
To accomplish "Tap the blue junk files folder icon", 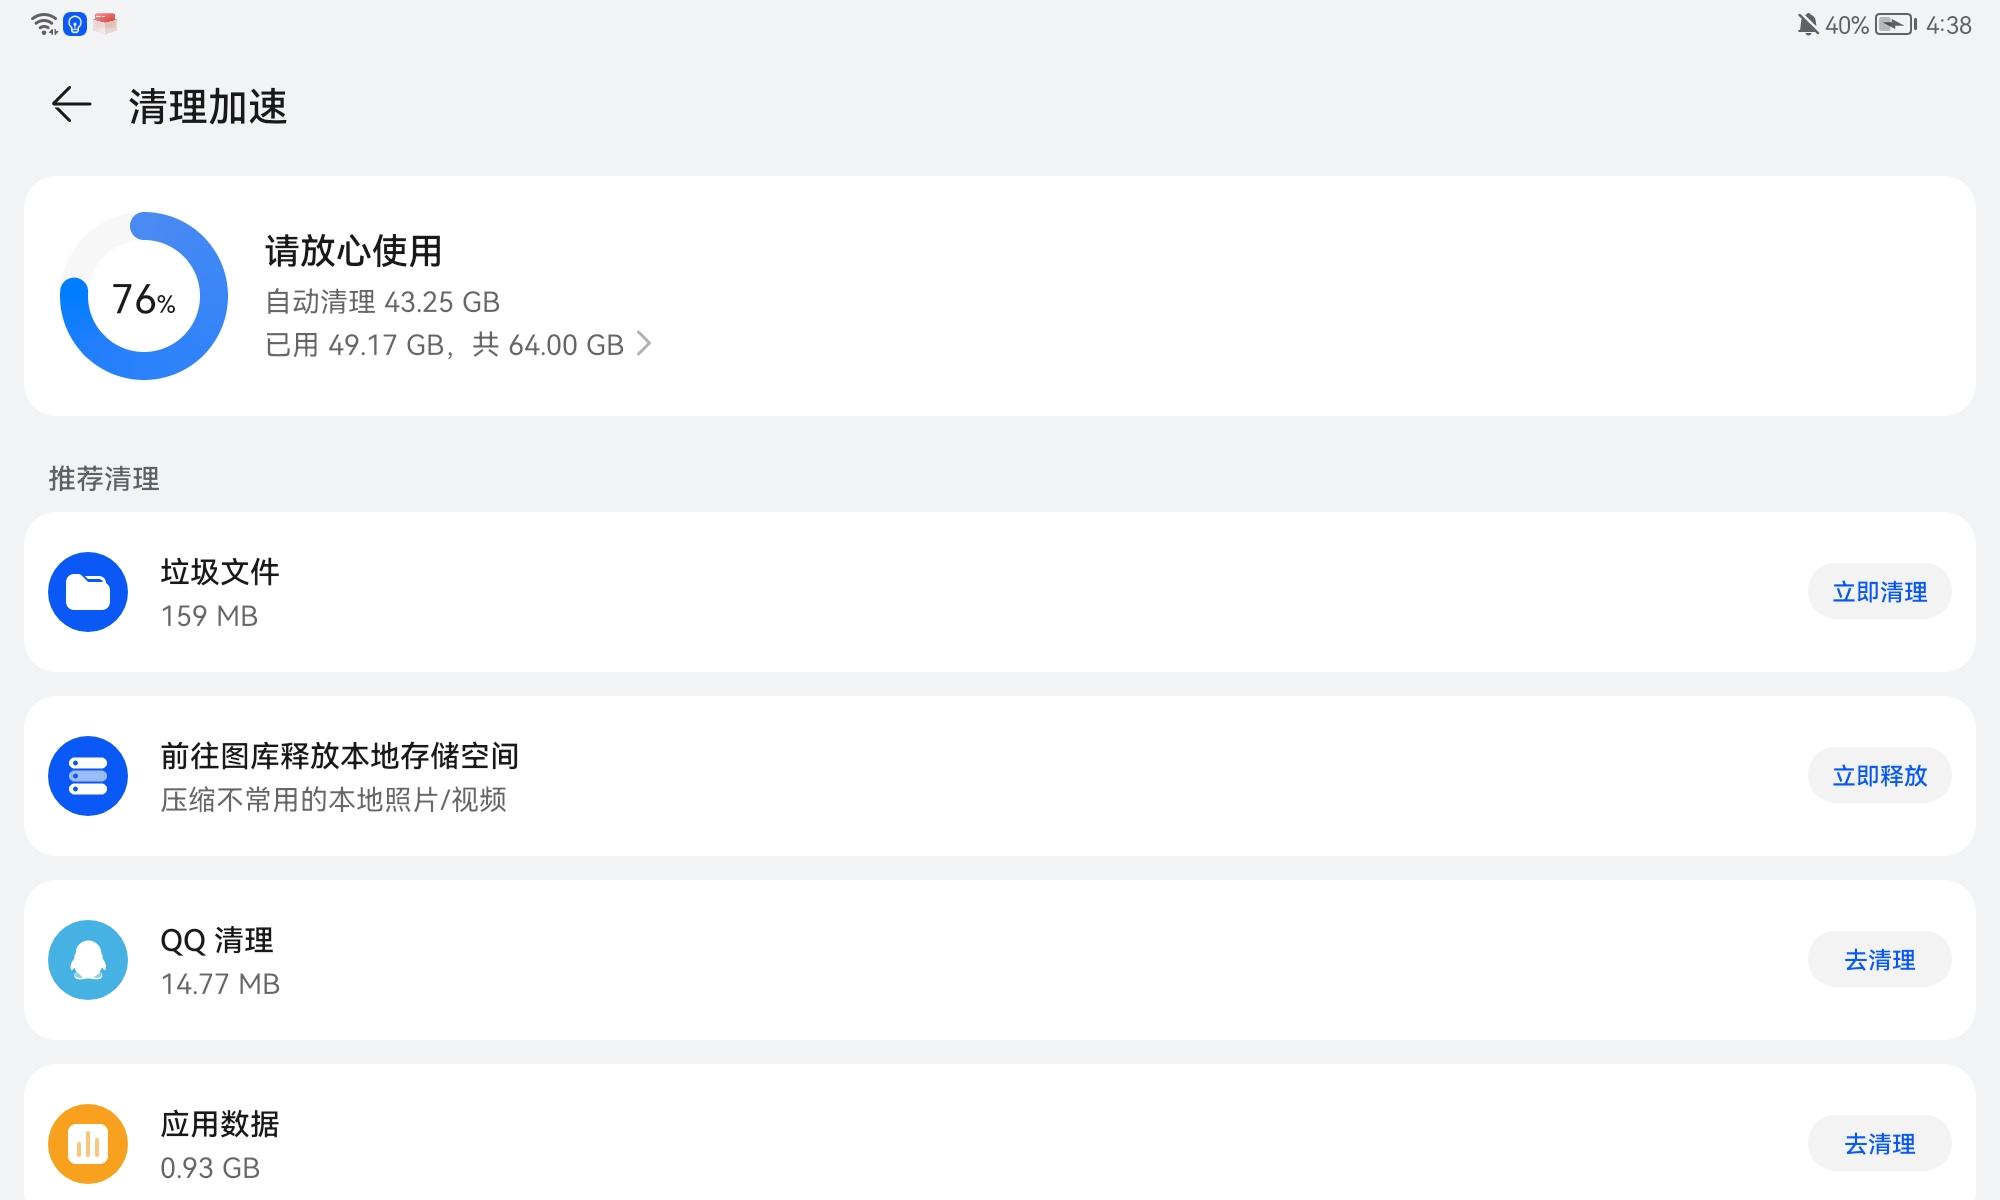I will click(x=88, y=592).
